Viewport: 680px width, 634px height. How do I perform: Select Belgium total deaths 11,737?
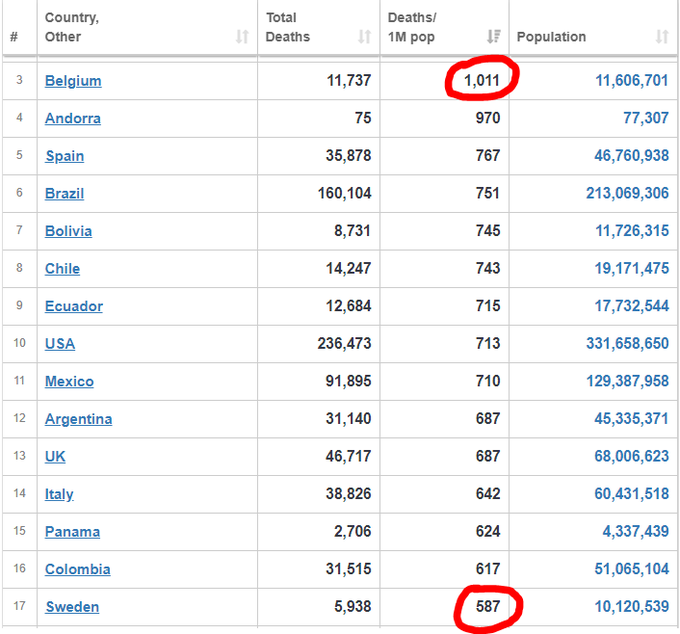(349, 81)
